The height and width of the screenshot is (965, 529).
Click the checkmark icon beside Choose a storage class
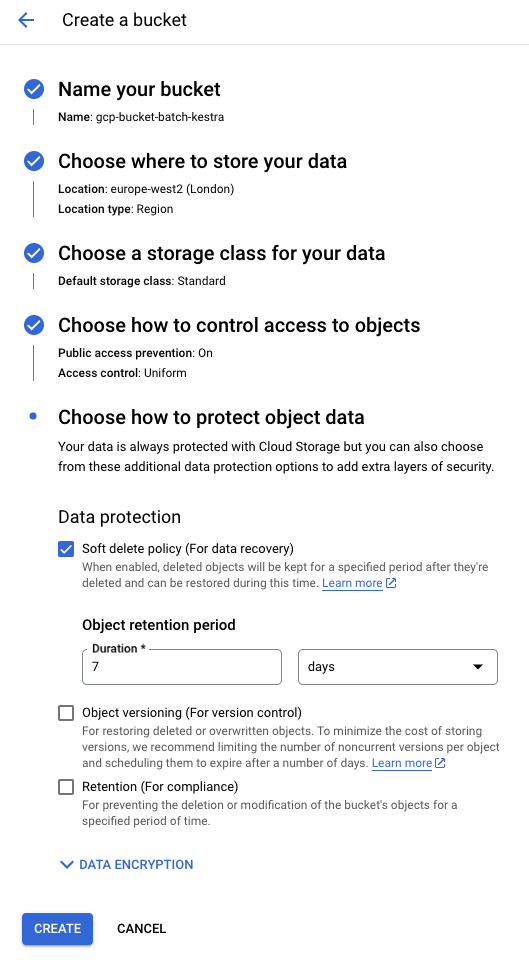(34, 253)
